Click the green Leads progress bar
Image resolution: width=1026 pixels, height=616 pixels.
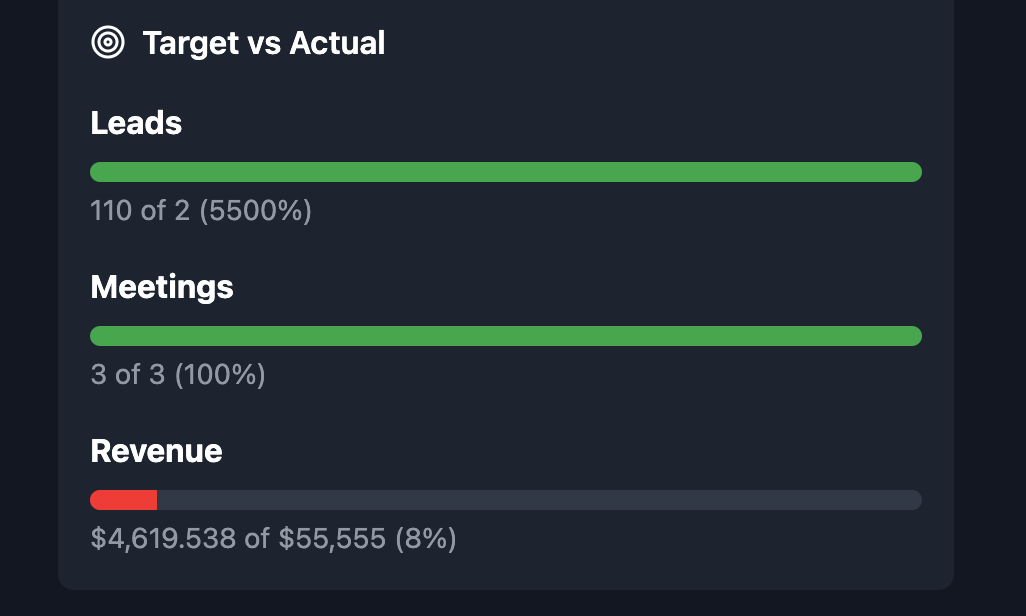[506, 172]
